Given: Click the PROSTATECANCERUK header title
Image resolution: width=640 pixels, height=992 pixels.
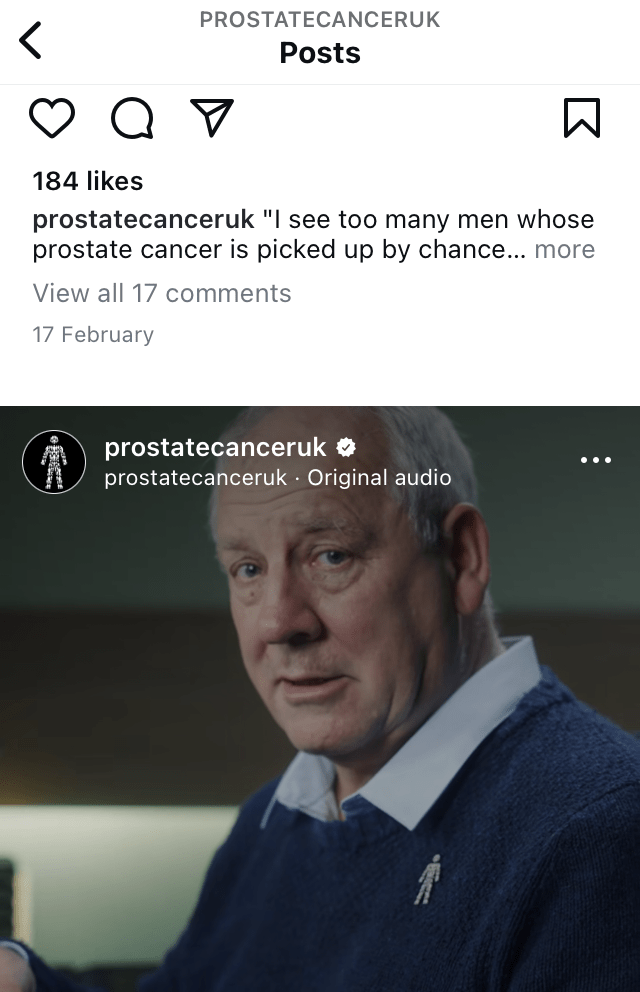Looking at the screenshot, I should [x=320, y=20].
